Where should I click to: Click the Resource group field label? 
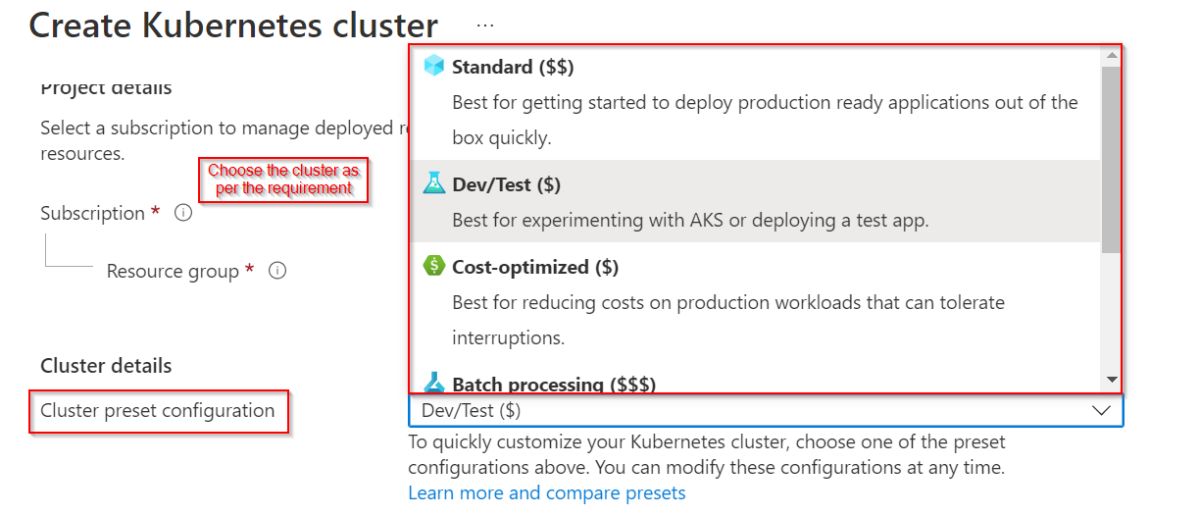point(173,271)
